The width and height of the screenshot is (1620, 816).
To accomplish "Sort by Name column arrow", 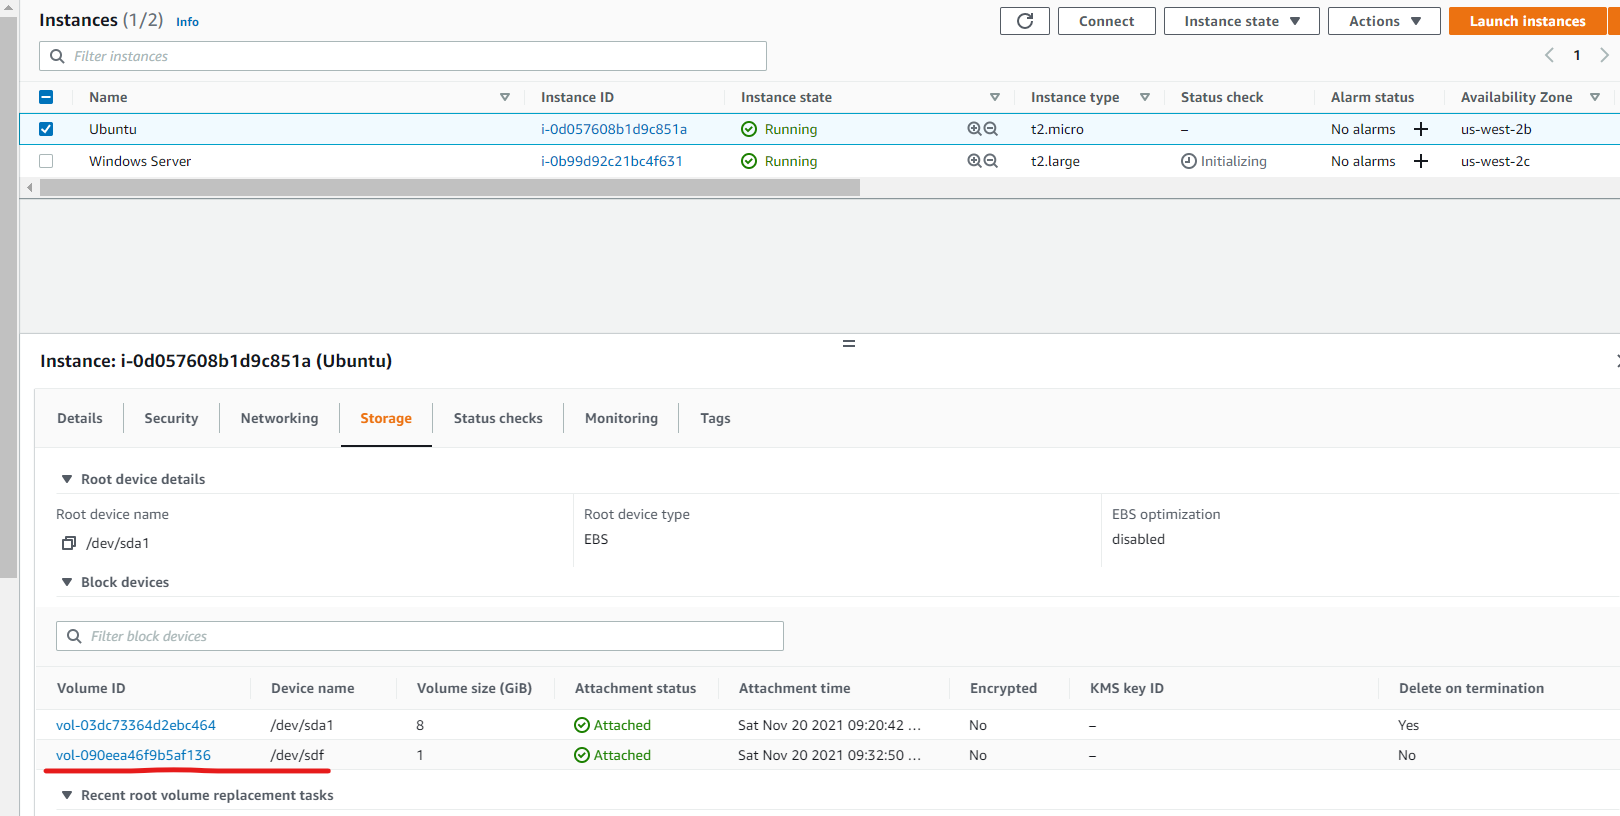I will 505,97.
